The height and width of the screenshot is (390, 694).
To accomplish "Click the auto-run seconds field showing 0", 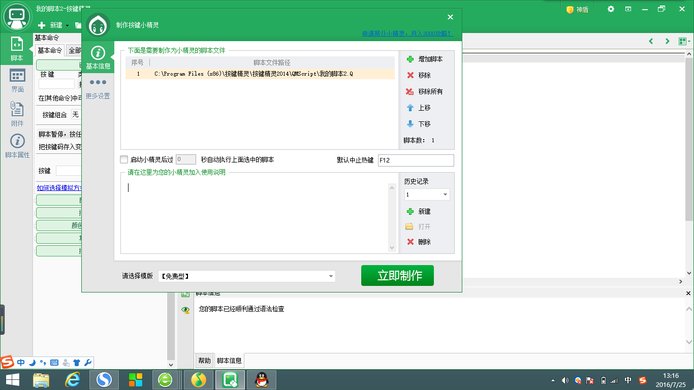I will [x=185, y=159].
